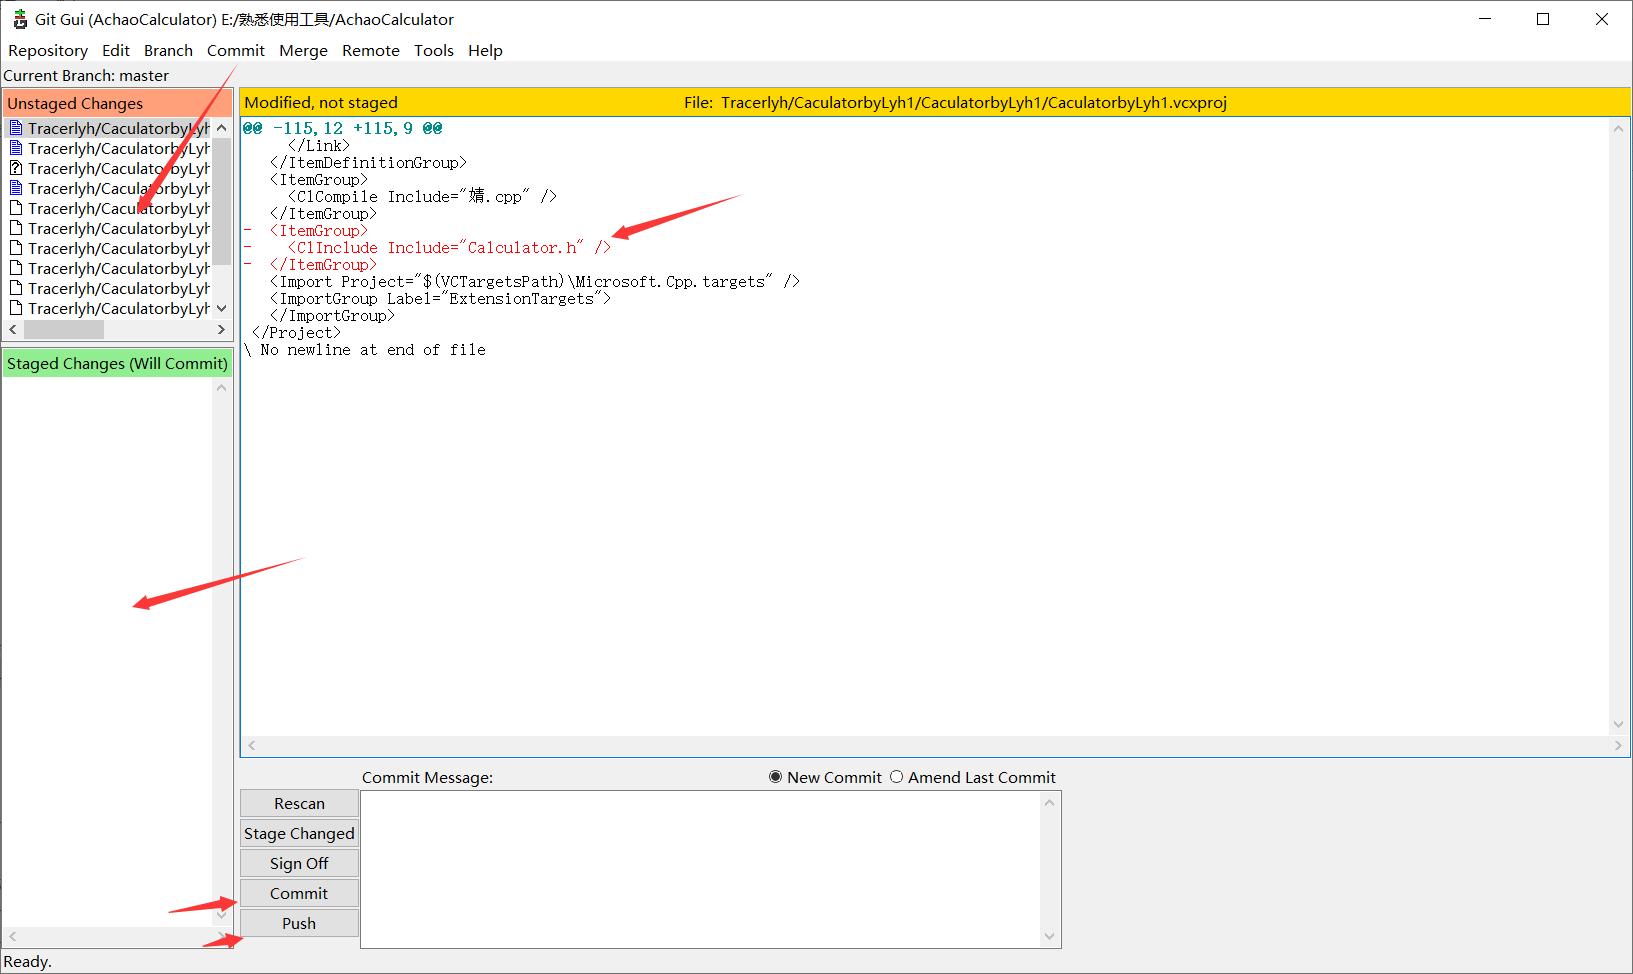Viewport: 1633px width, 974px height.
Task: Click the up arrow of the commit message scrollbar
Action: coord(1049,802)
